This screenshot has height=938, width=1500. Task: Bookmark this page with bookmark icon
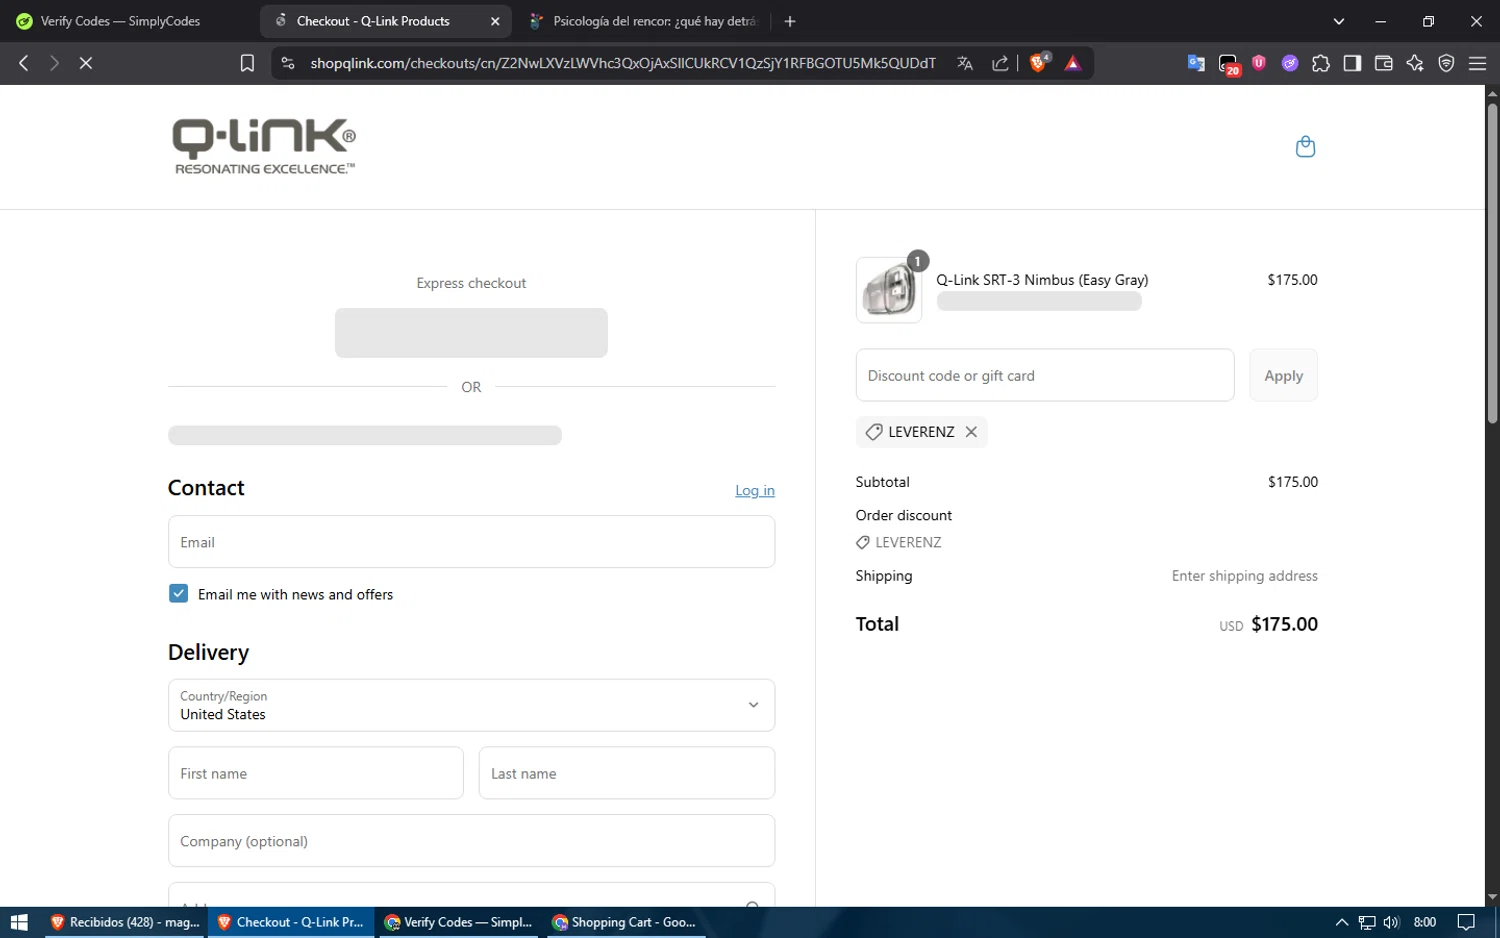[x=247, y=63]
